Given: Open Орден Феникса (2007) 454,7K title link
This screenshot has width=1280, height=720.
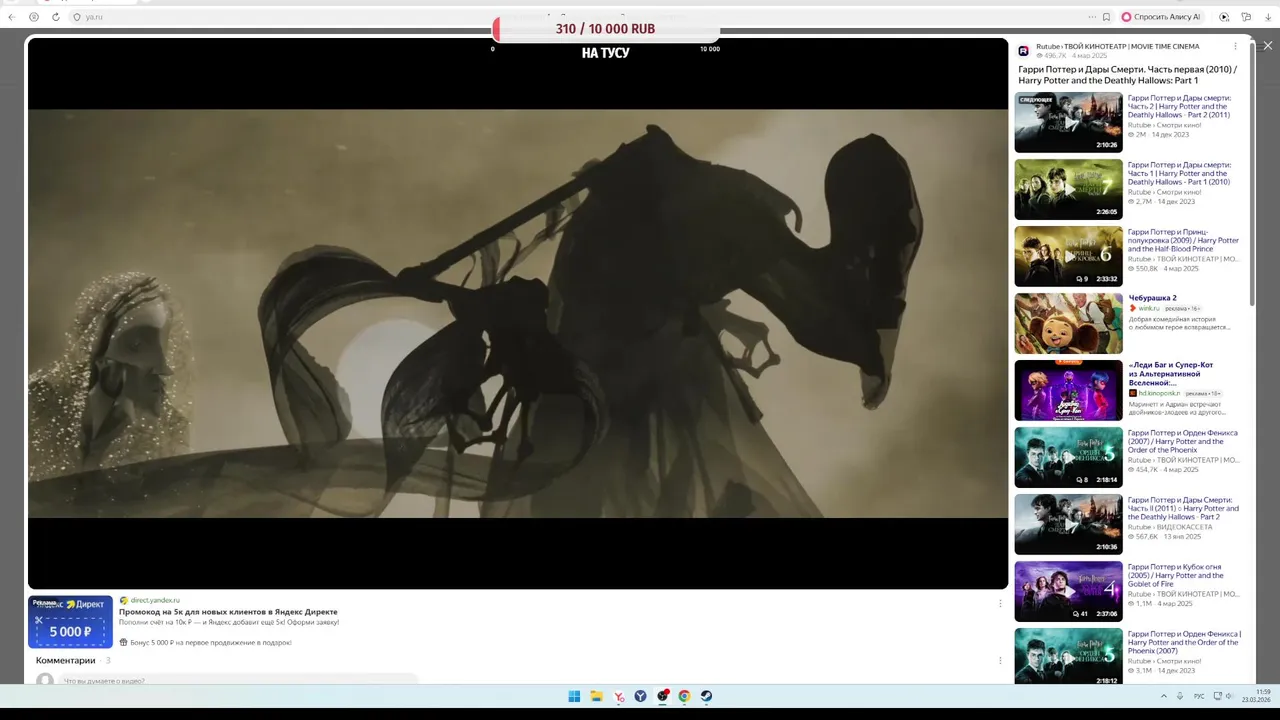Looking at the screenshot, I should pyautogui.click(x=1182, y=441).
